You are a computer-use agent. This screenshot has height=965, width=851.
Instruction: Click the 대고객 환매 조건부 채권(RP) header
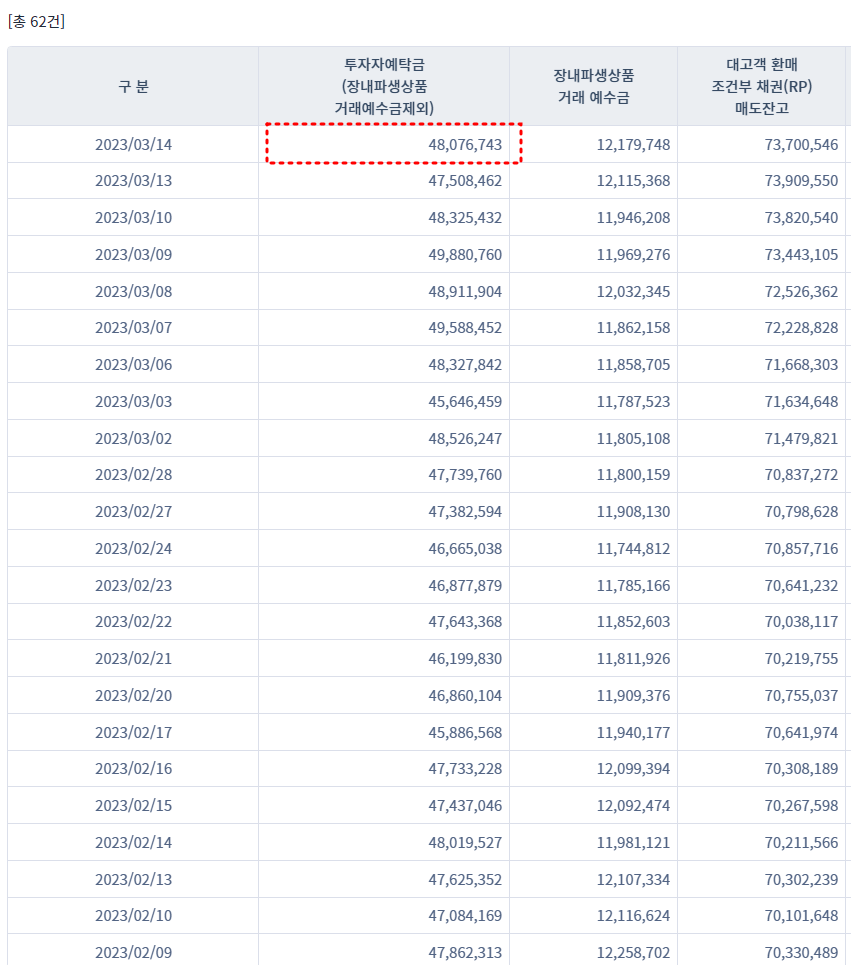761,86
